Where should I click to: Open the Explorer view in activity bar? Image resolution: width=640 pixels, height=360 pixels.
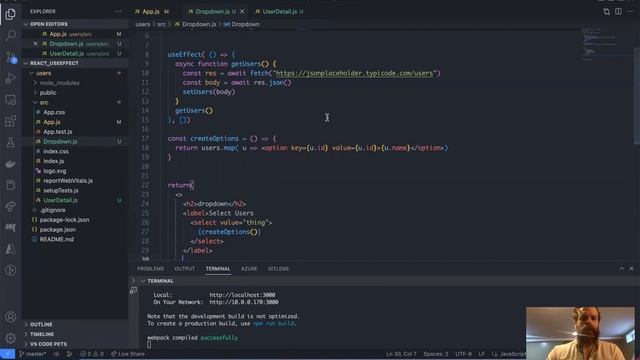(x=11, y=14)
